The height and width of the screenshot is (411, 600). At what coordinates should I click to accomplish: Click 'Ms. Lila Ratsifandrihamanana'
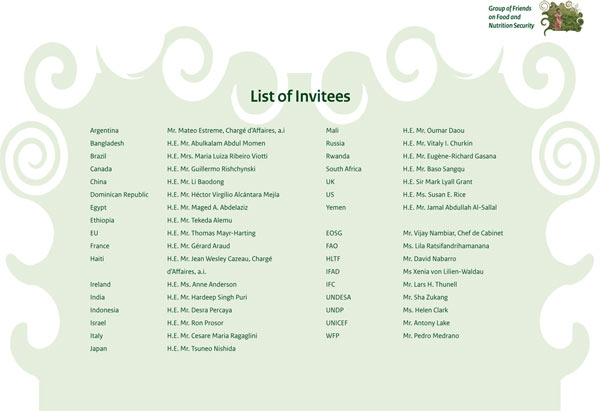(x=446, y=246)
